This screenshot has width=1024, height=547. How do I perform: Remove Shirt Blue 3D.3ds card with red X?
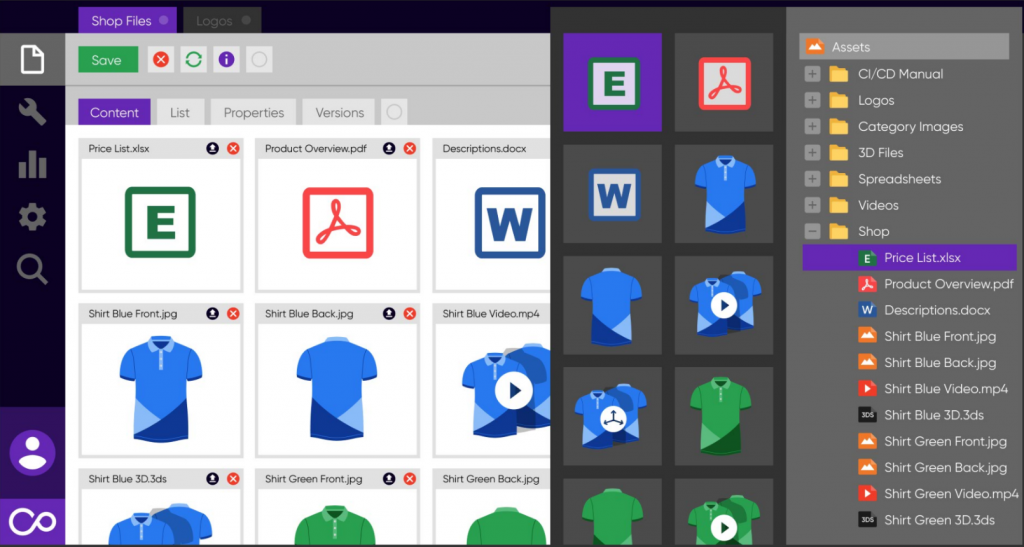232,479
